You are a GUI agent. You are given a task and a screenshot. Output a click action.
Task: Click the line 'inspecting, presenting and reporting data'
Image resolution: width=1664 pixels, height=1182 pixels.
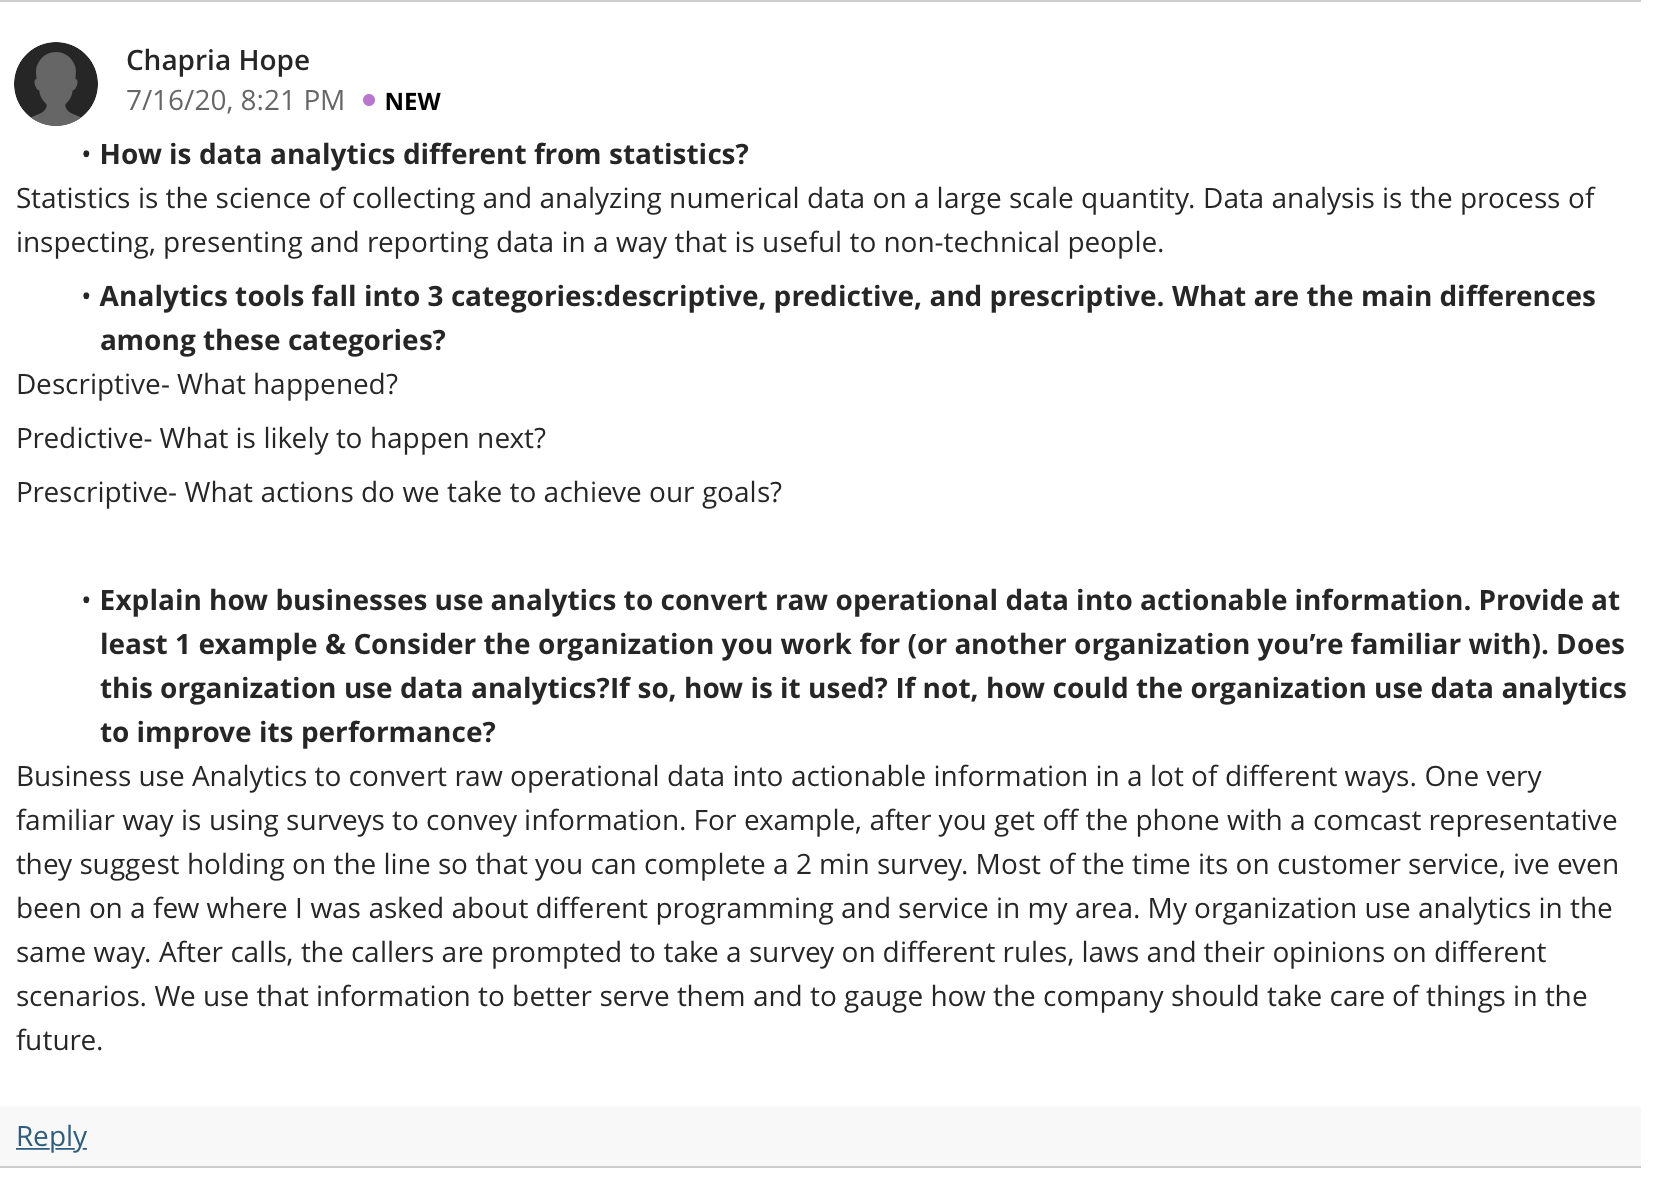590,242
